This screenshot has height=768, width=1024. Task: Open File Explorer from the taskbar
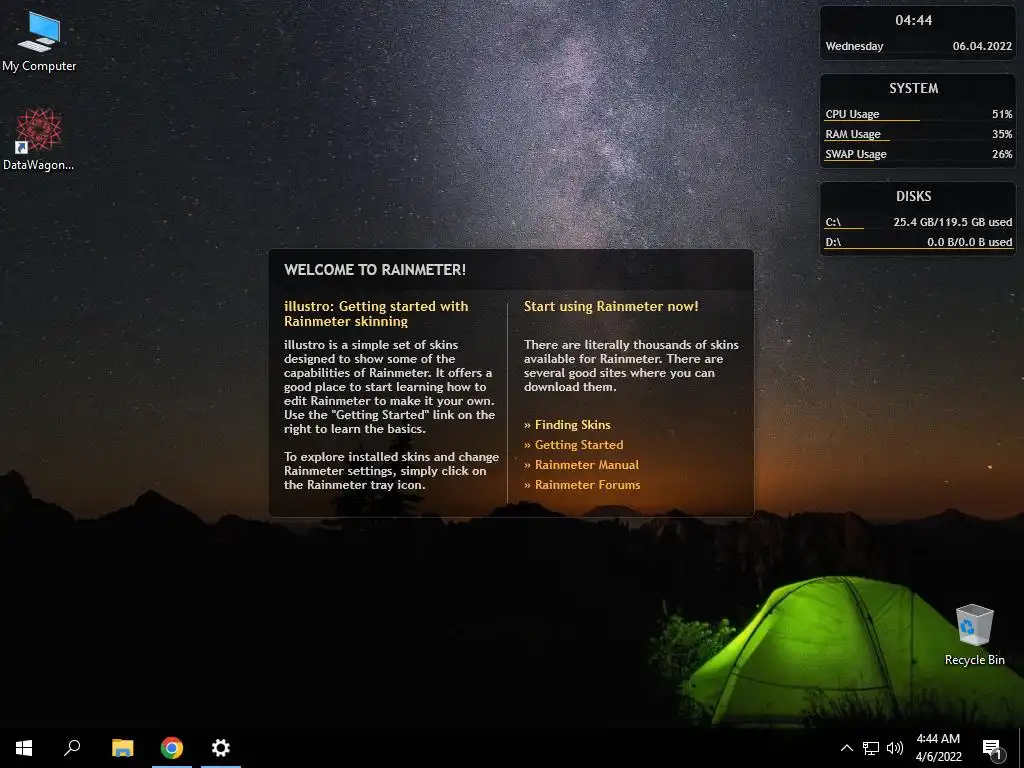(123, 748)
